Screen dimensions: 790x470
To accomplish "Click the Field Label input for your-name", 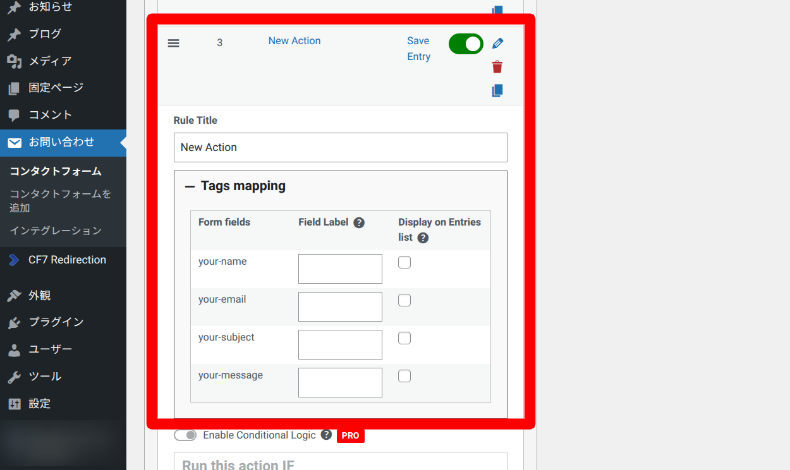I will (x=340, y=269).
